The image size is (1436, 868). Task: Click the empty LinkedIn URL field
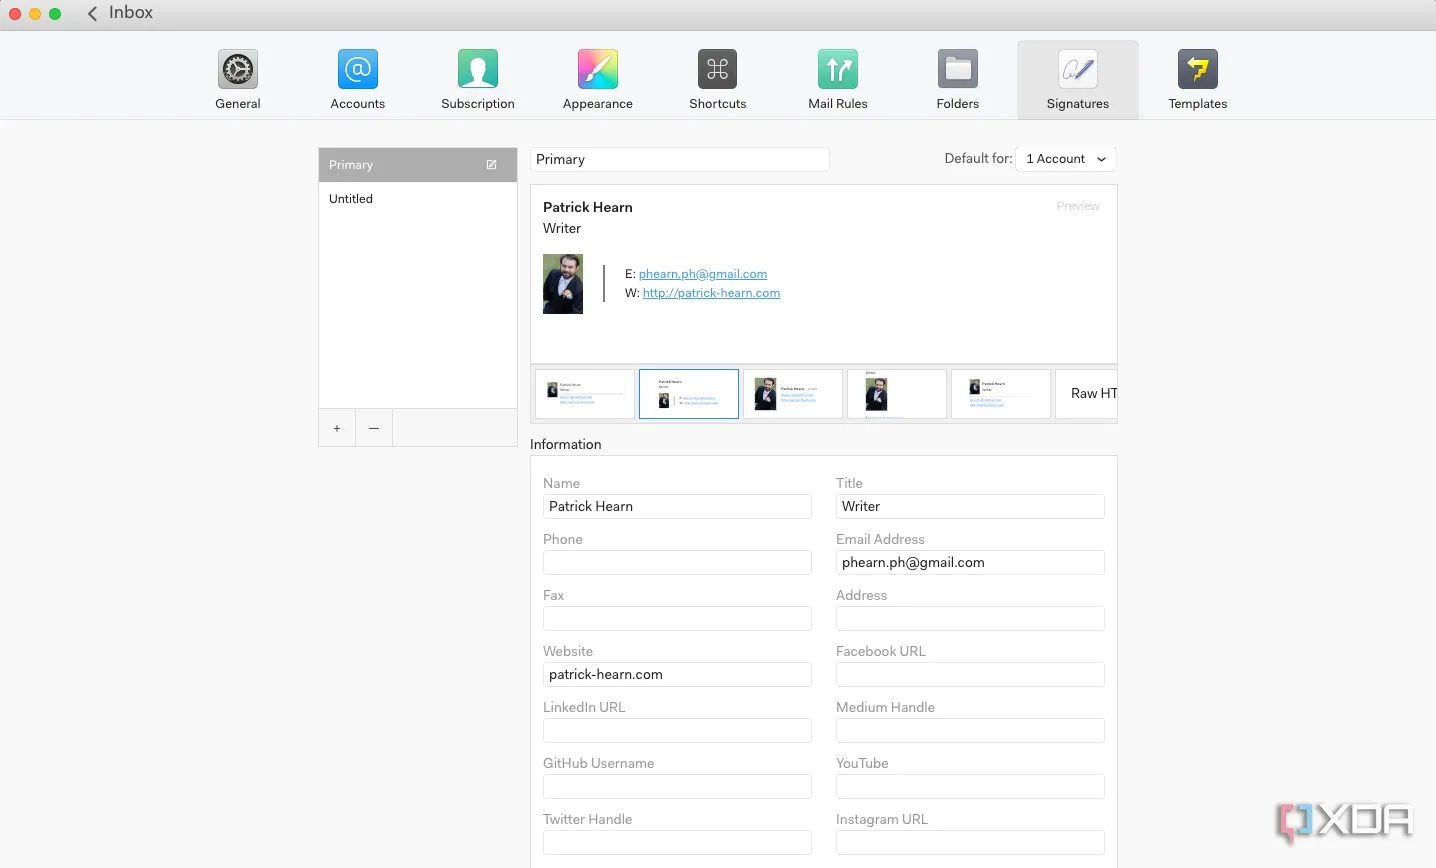677,731
